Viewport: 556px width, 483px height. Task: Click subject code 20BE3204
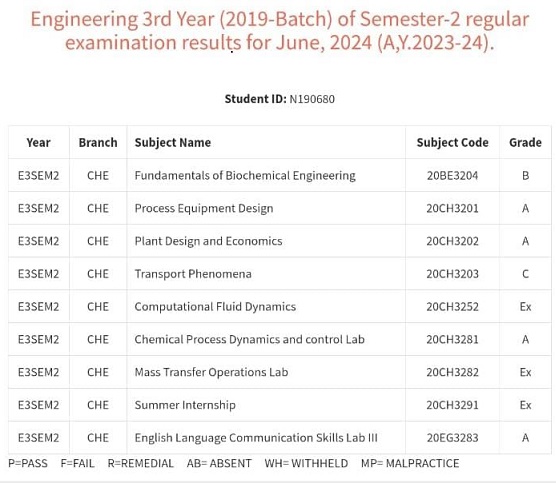(452, 176)
